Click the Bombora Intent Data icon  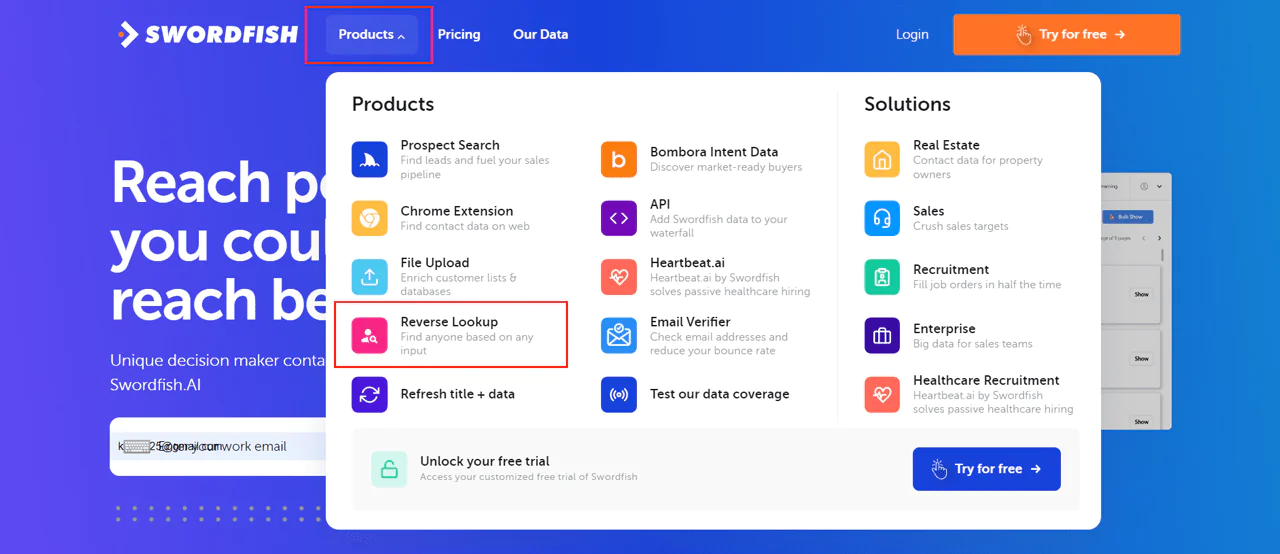click(x=619, y=159)
